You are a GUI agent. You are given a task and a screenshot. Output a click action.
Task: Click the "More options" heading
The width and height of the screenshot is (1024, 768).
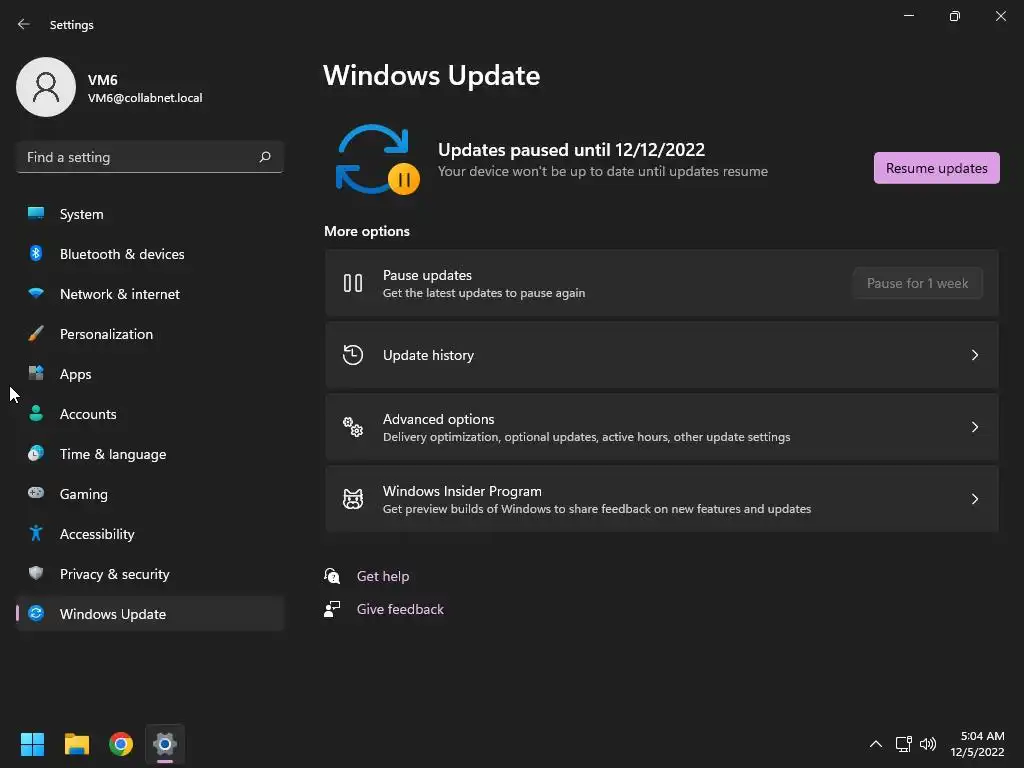pyautogui.click(x=366, y=231)
